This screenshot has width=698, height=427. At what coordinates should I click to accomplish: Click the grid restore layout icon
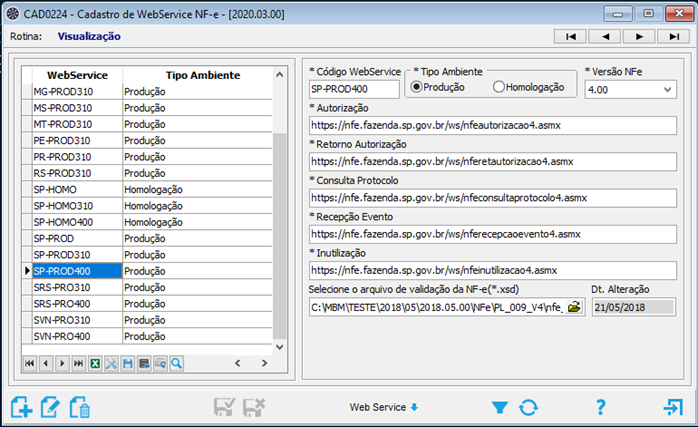(x=160, y=363)
